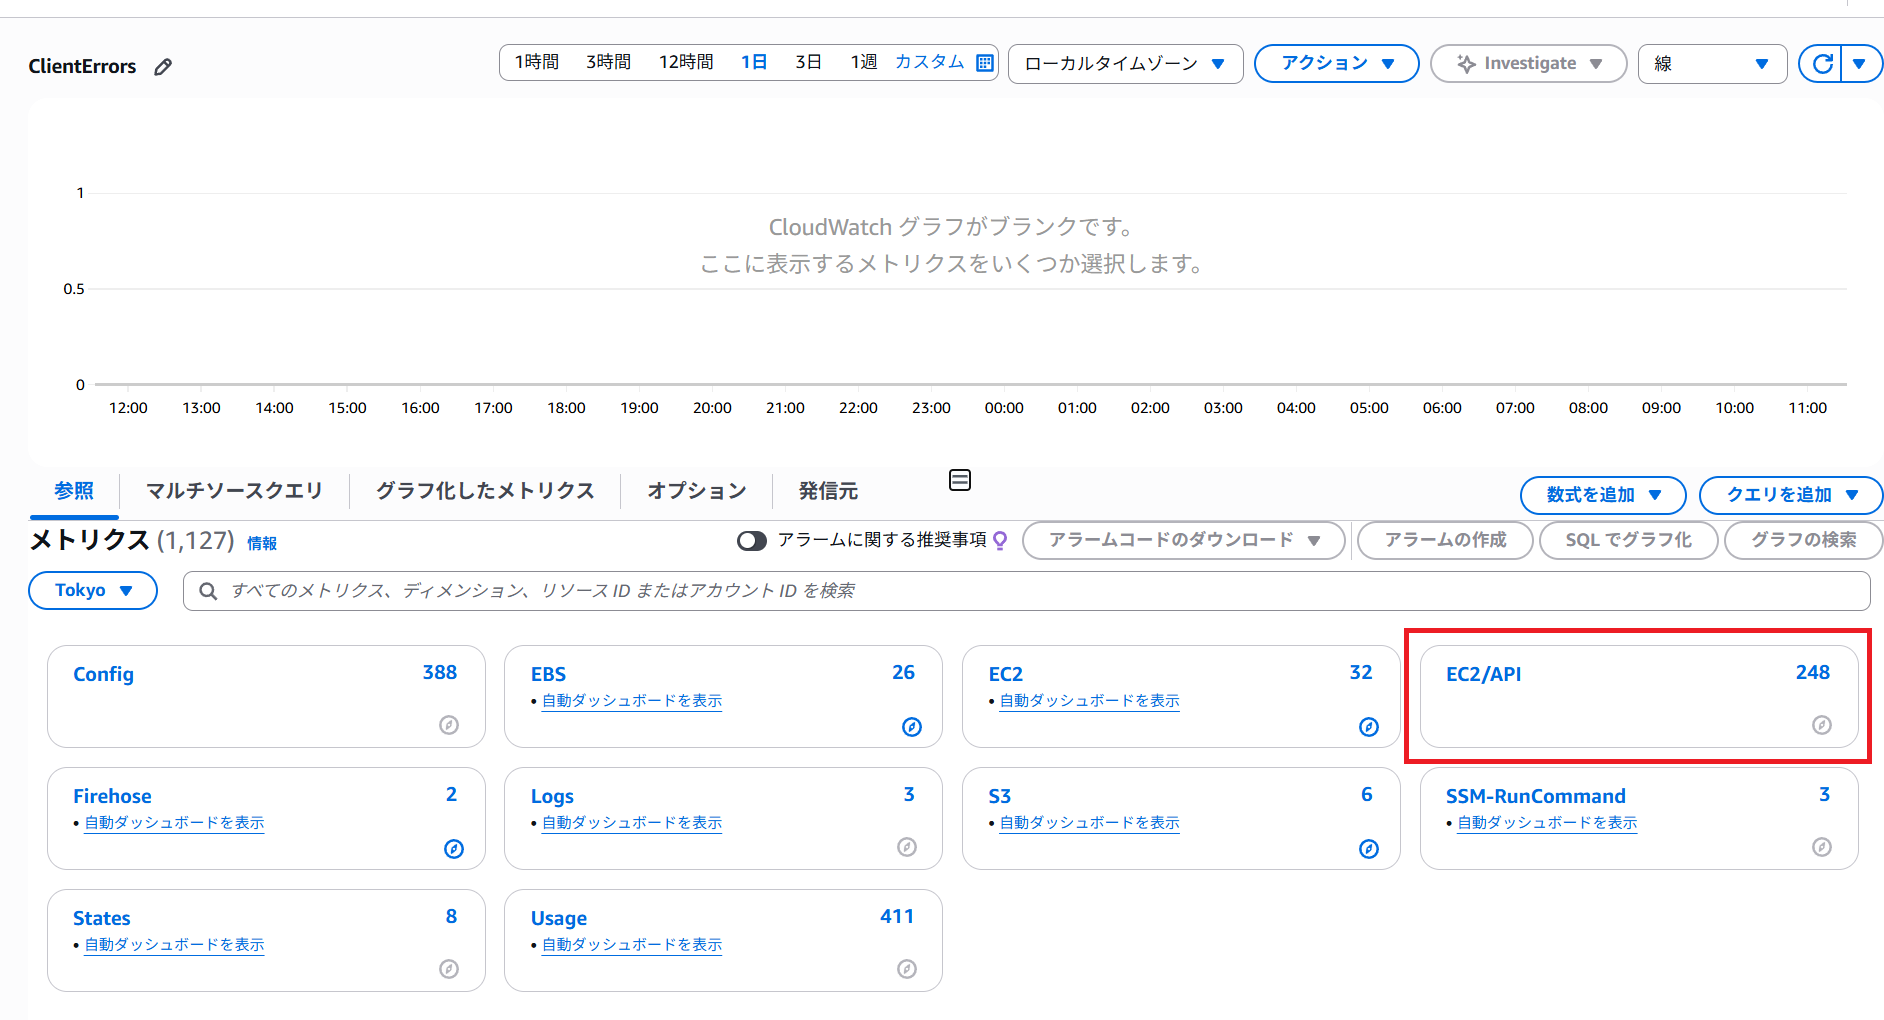Switch to the オプション tab

pyautogui.click(x=697, y=491)
